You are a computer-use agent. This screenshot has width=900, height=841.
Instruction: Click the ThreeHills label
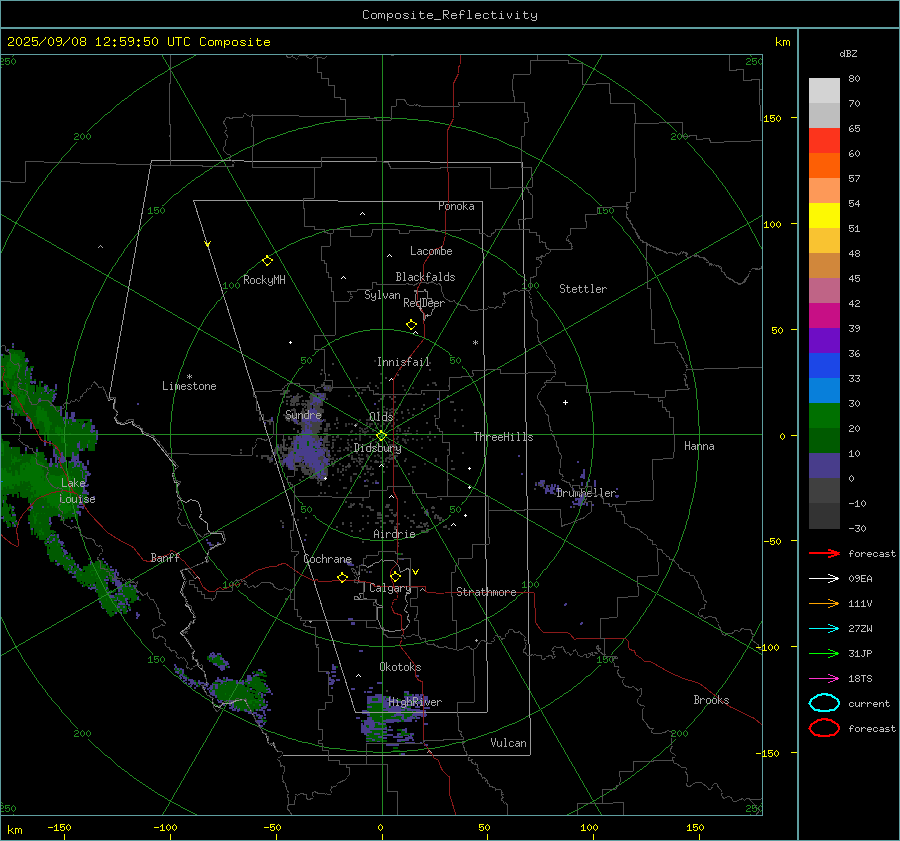click(503, 437)
